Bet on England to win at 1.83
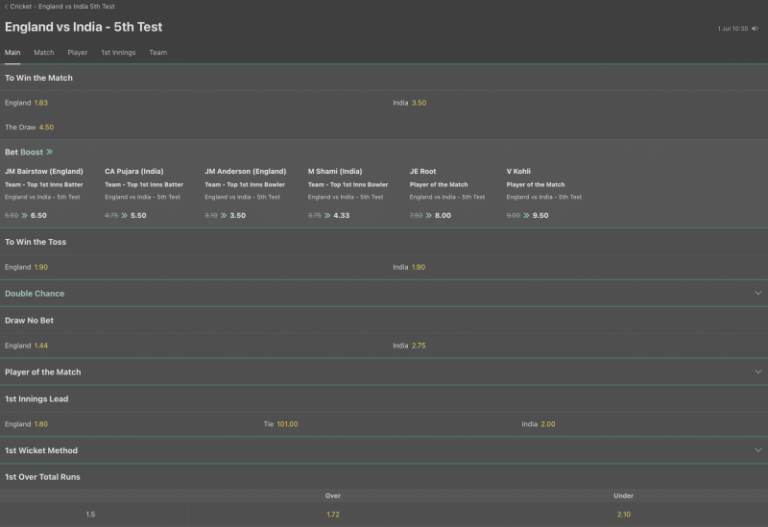The width and height of the screenshot is (768, 527). (40, 103)
